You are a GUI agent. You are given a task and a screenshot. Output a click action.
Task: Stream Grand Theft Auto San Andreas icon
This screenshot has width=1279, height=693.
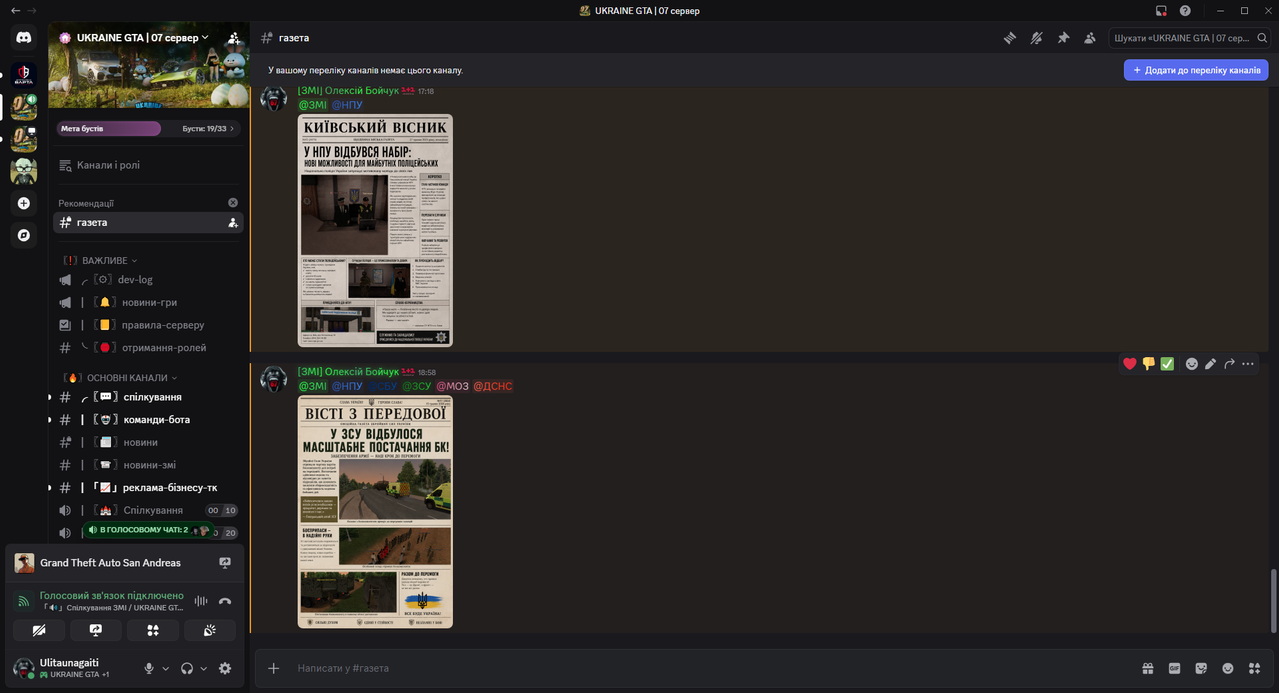point(225,563)
